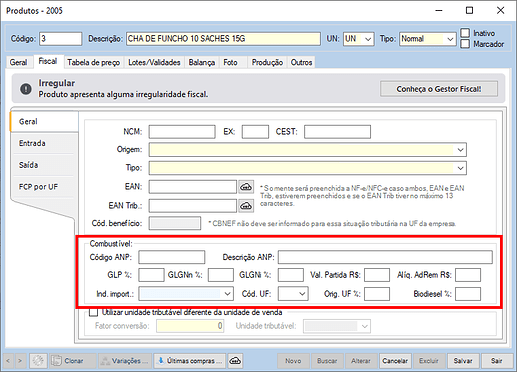Select the Entrada side section
The width and height of the screenshot is (517, 372).
click(43, 143)
